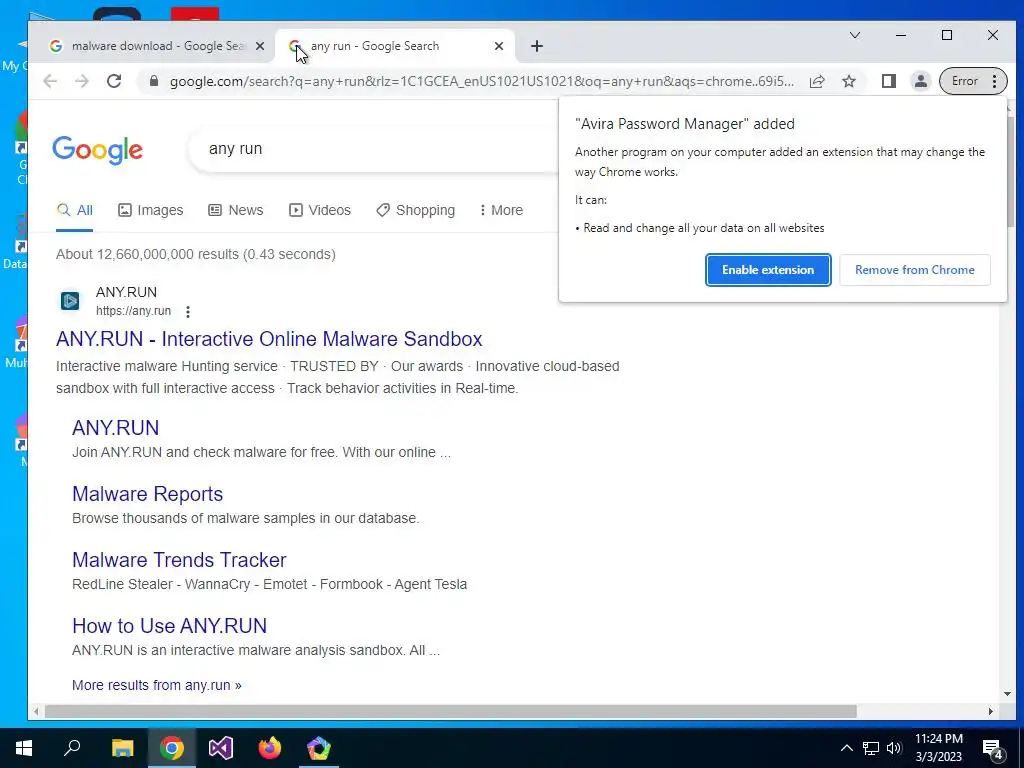Open File Explorer from taskbar
The image size is (1024, 768).
click(122, 748)
